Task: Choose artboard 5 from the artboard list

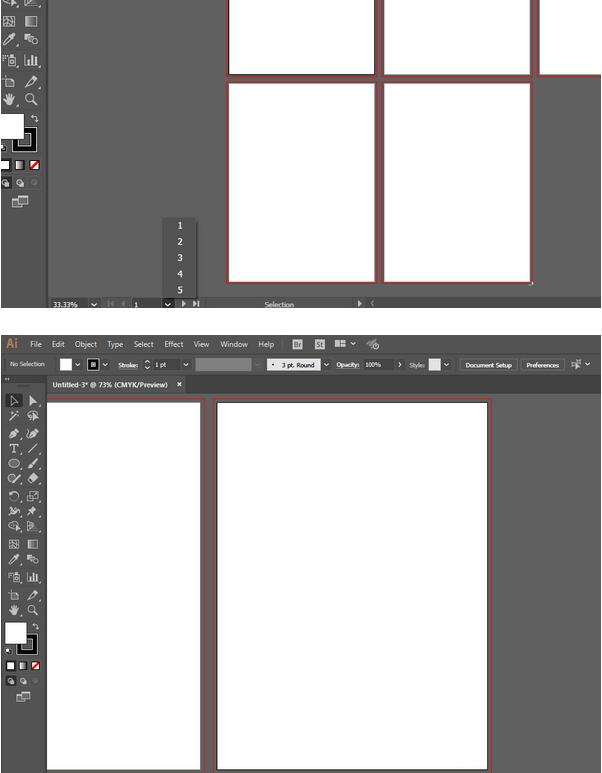Action: pos(180,290)
